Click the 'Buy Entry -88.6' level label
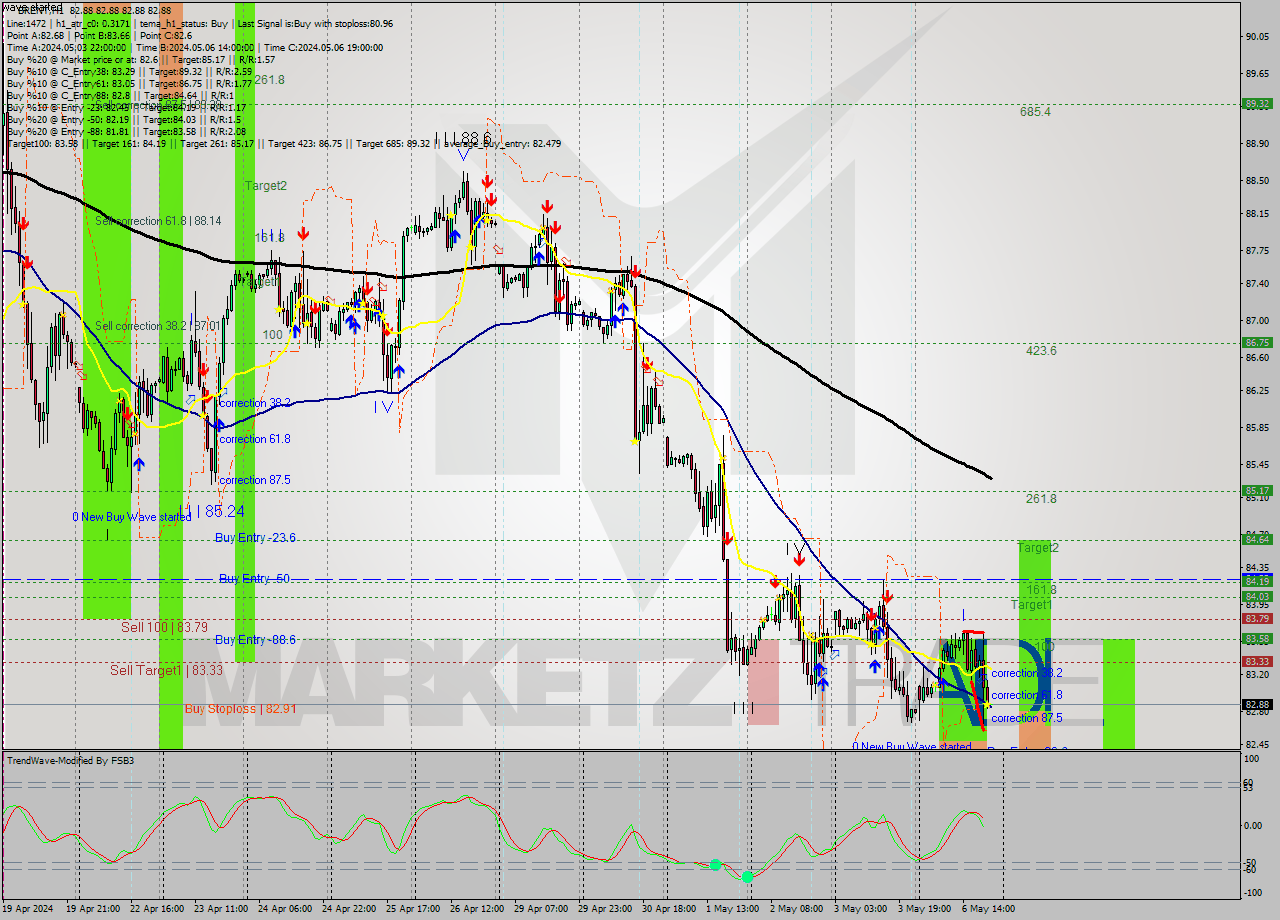Screen dimensions: 1280x920 (255, 640)
